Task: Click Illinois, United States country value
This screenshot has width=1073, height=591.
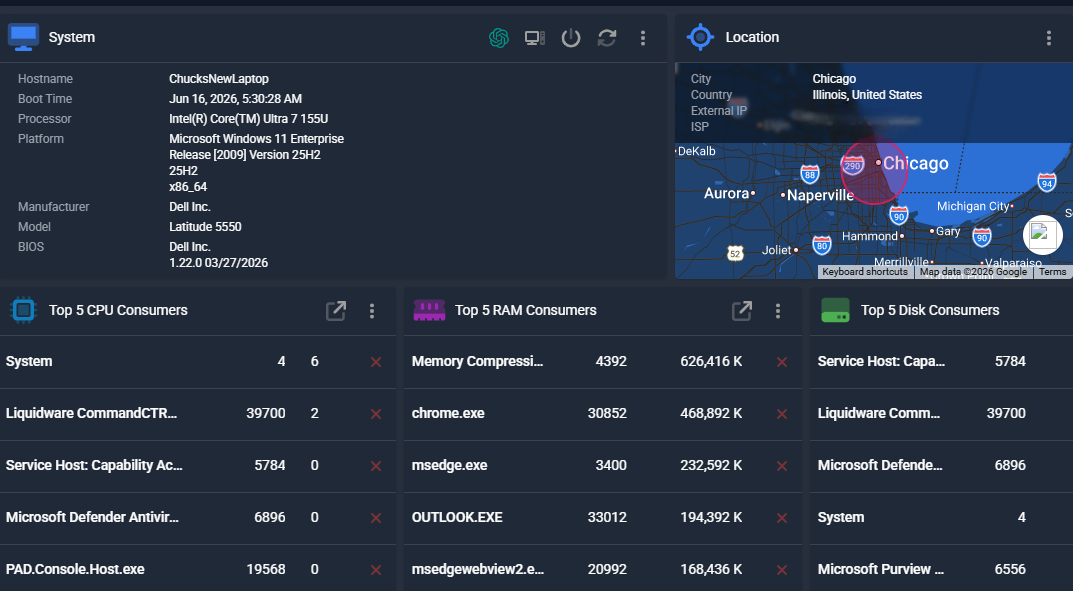Action: 867,94
